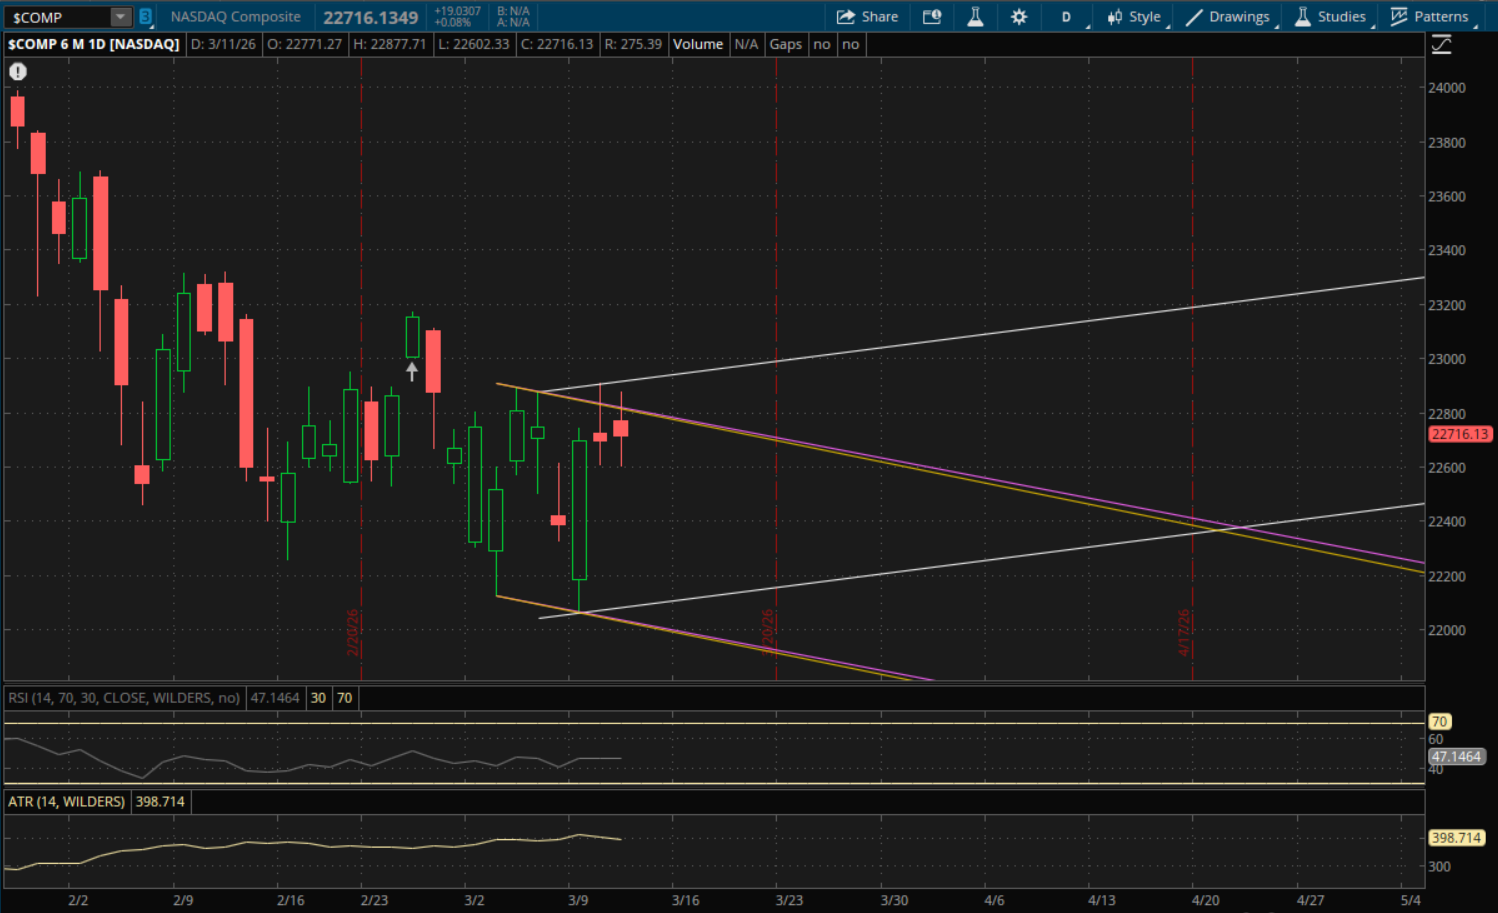Click the blue link number 3 icon
This screenshot has height=913, width=1498.
point(146,17)
